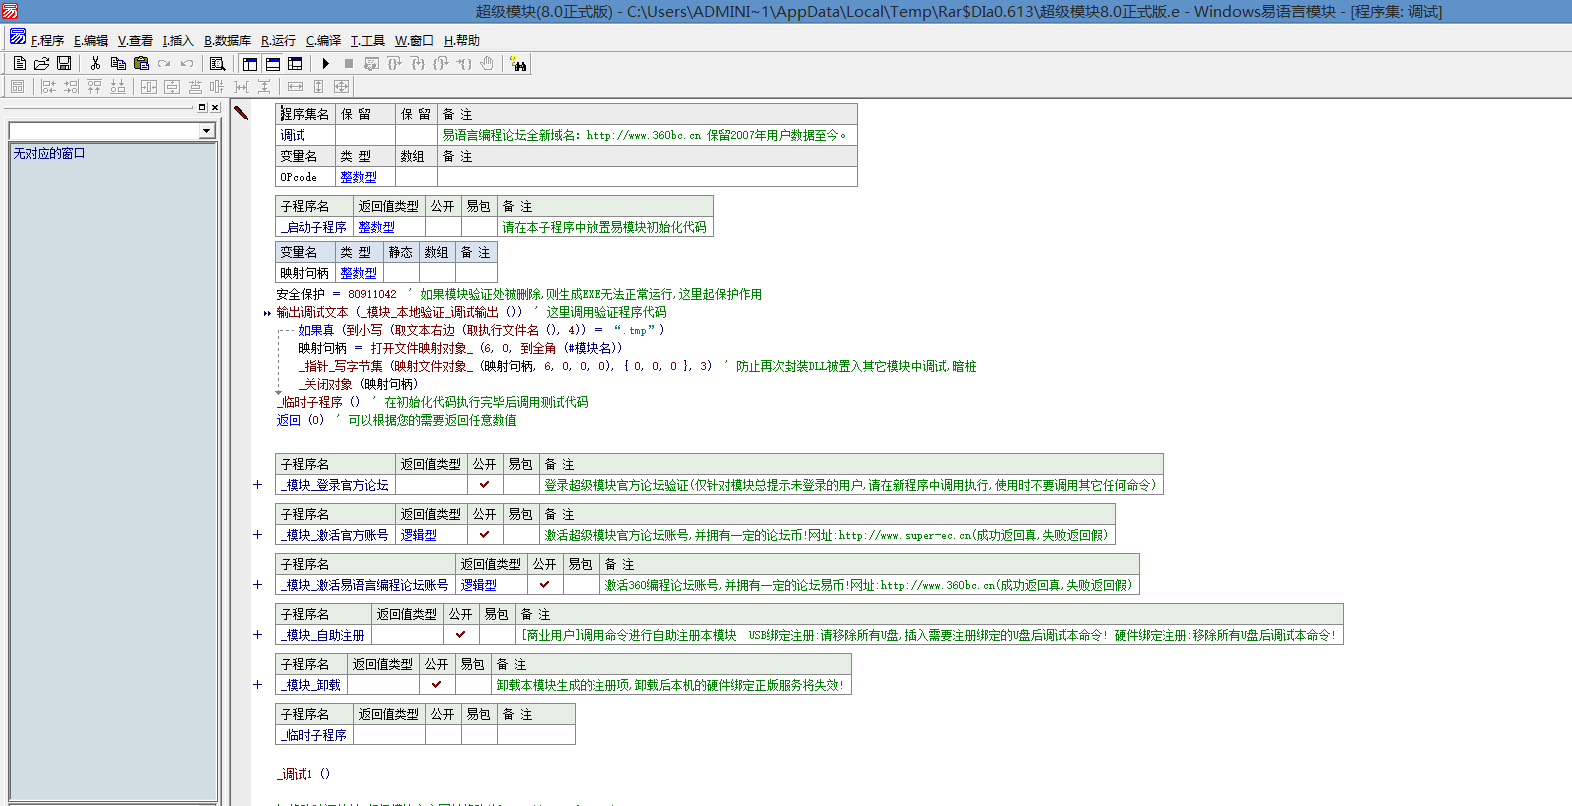Click the align-top layout icon
This screenshot has width=1572, height=806.
point(94,87)
